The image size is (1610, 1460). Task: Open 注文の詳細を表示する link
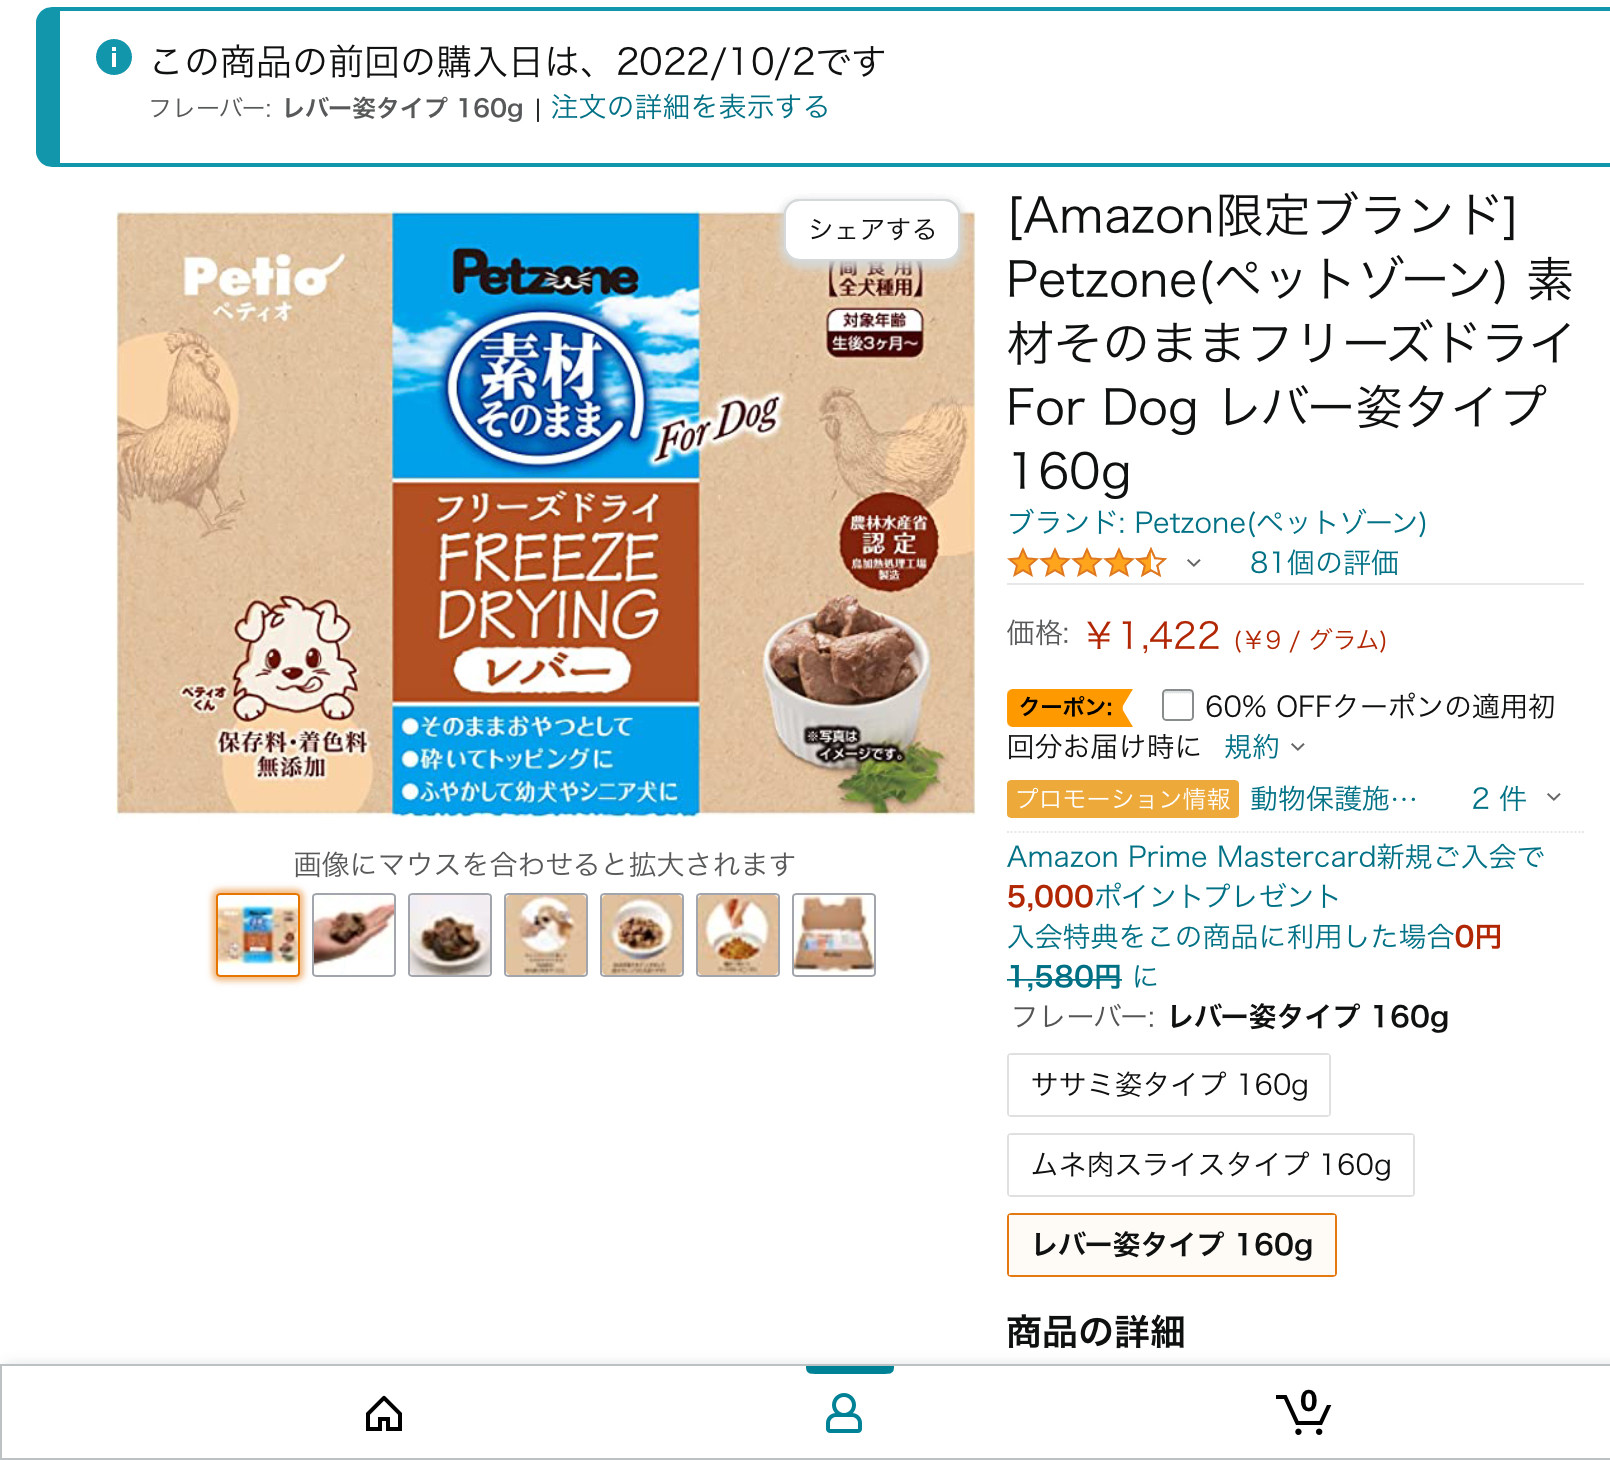[690, 107]
